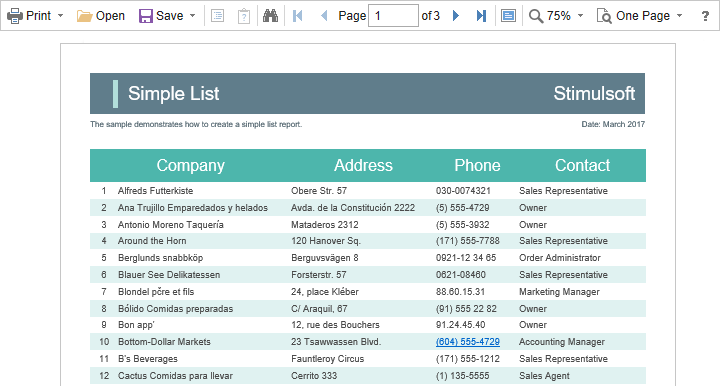Click the Address column header
The image size is (720, 386).
pos(363,165)
